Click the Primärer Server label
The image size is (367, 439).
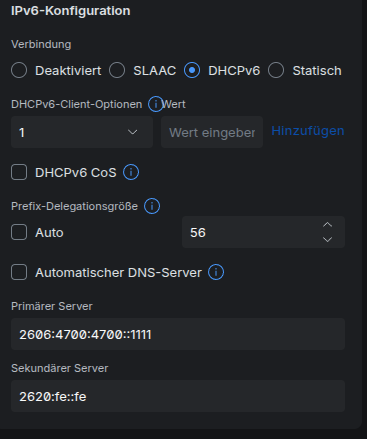pos(52,306)
